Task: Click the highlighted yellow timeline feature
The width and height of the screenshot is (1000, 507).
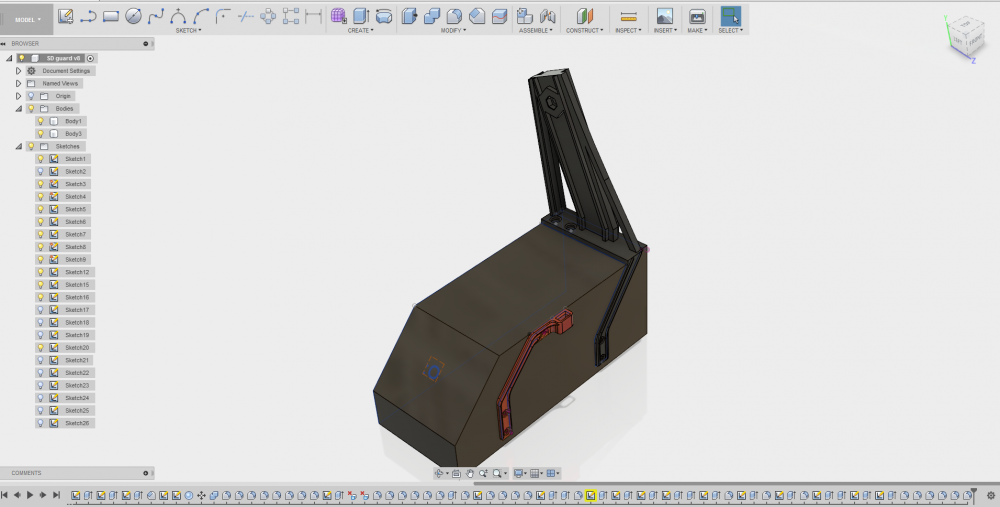Action: coord(591,495)
